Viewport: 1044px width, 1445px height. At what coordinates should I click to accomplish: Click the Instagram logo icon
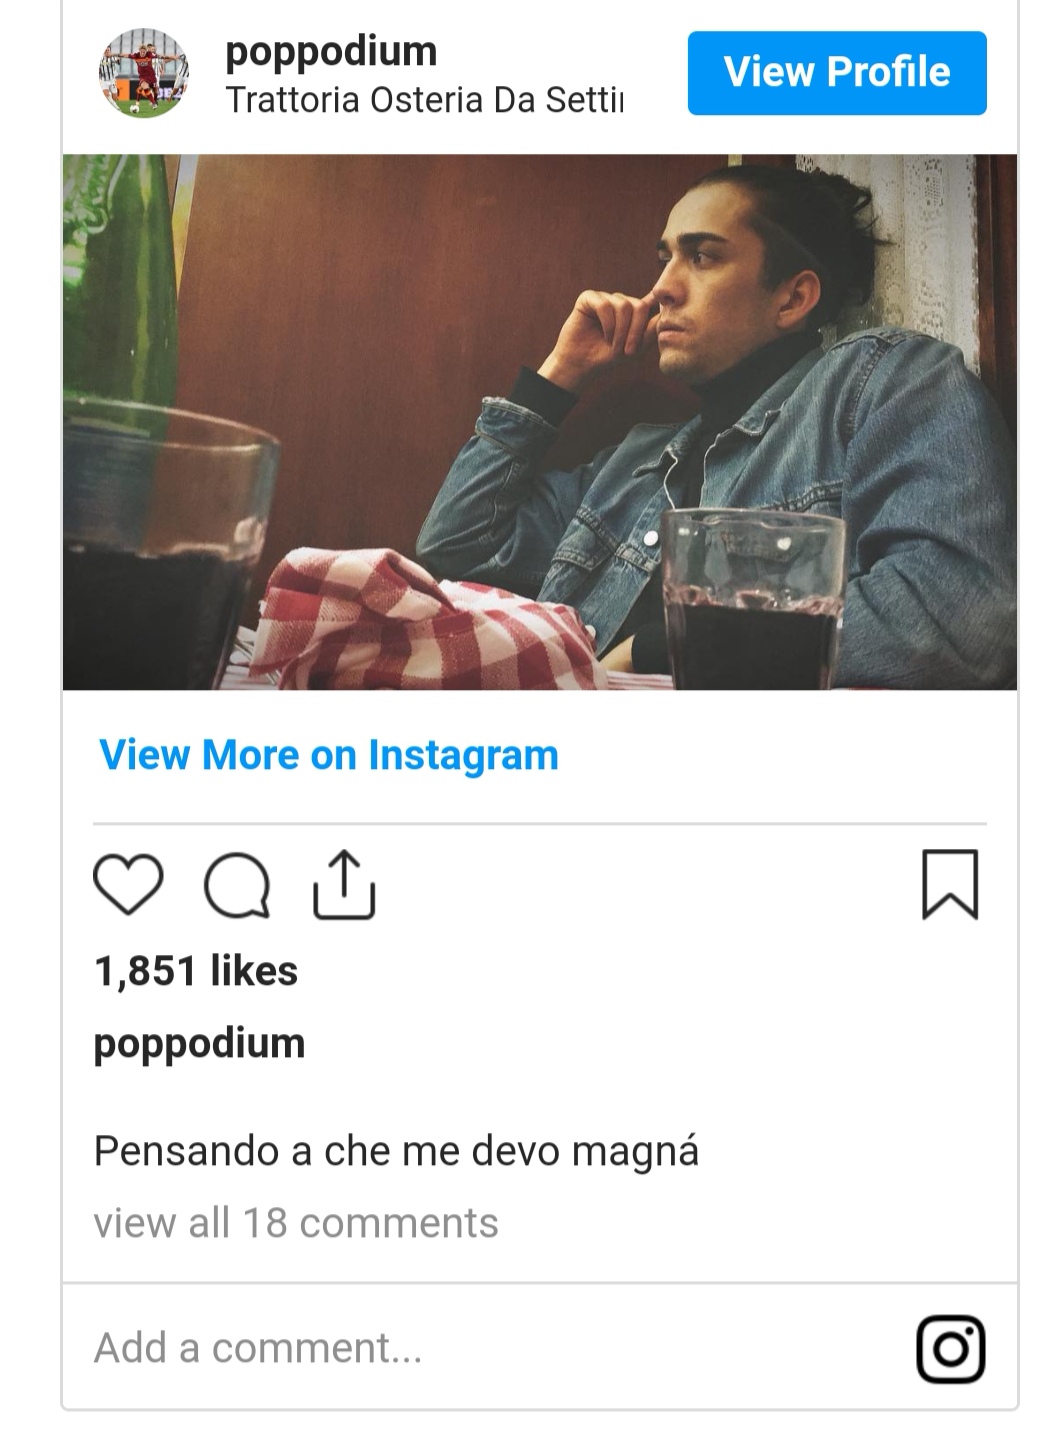(950, 1349)
